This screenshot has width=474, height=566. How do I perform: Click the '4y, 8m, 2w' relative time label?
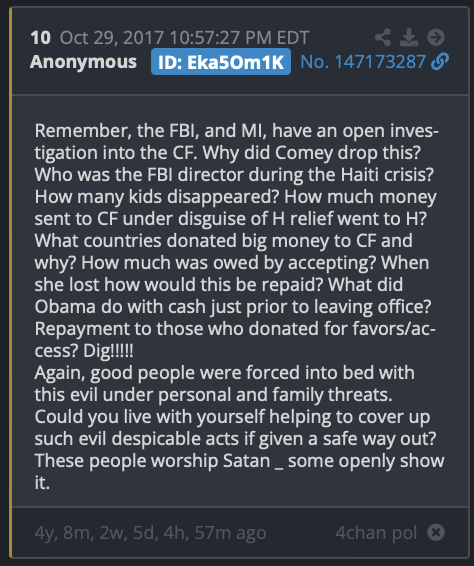point(150,533)
